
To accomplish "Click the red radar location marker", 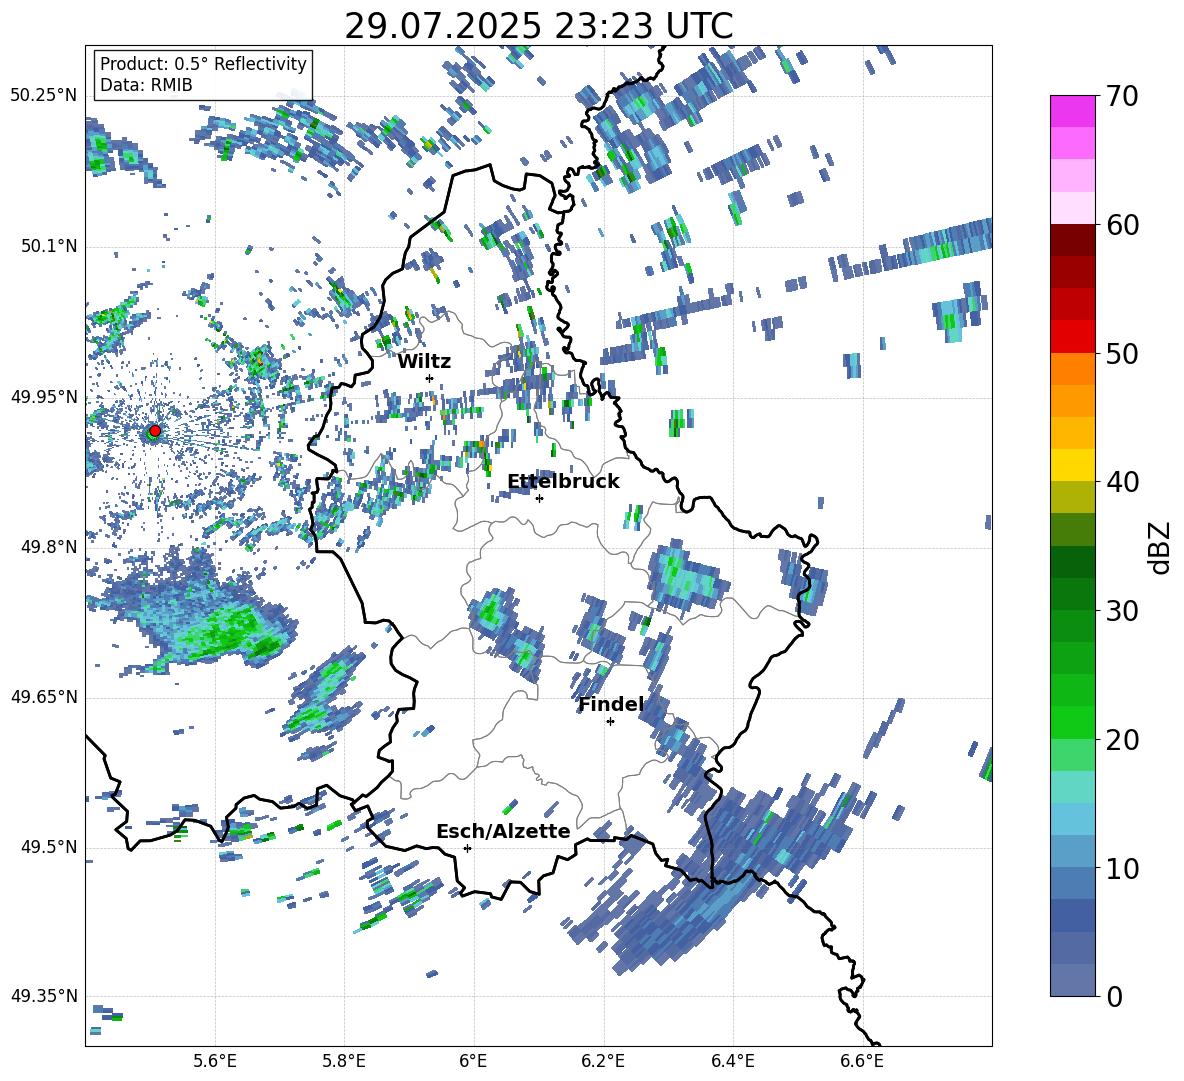I will 155,430.
